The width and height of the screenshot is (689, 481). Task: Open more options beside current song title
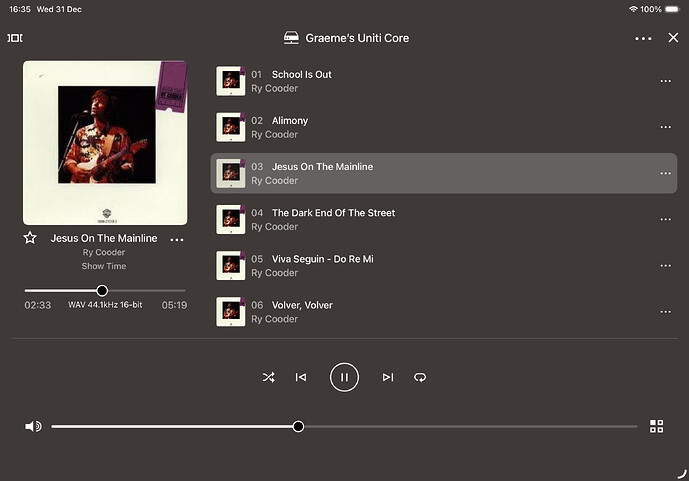click(x=177, y=239)
